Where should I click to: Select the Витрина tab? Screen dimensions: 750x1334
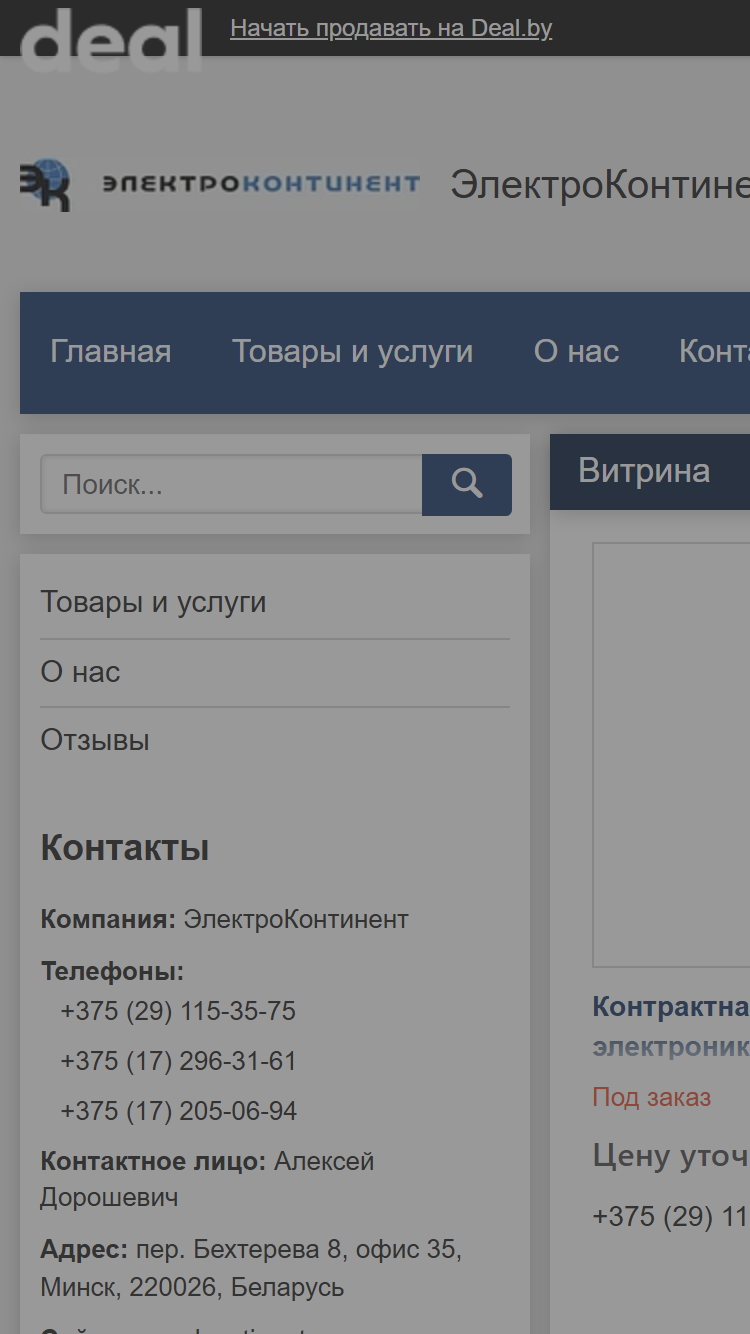(x=644, y=471)
